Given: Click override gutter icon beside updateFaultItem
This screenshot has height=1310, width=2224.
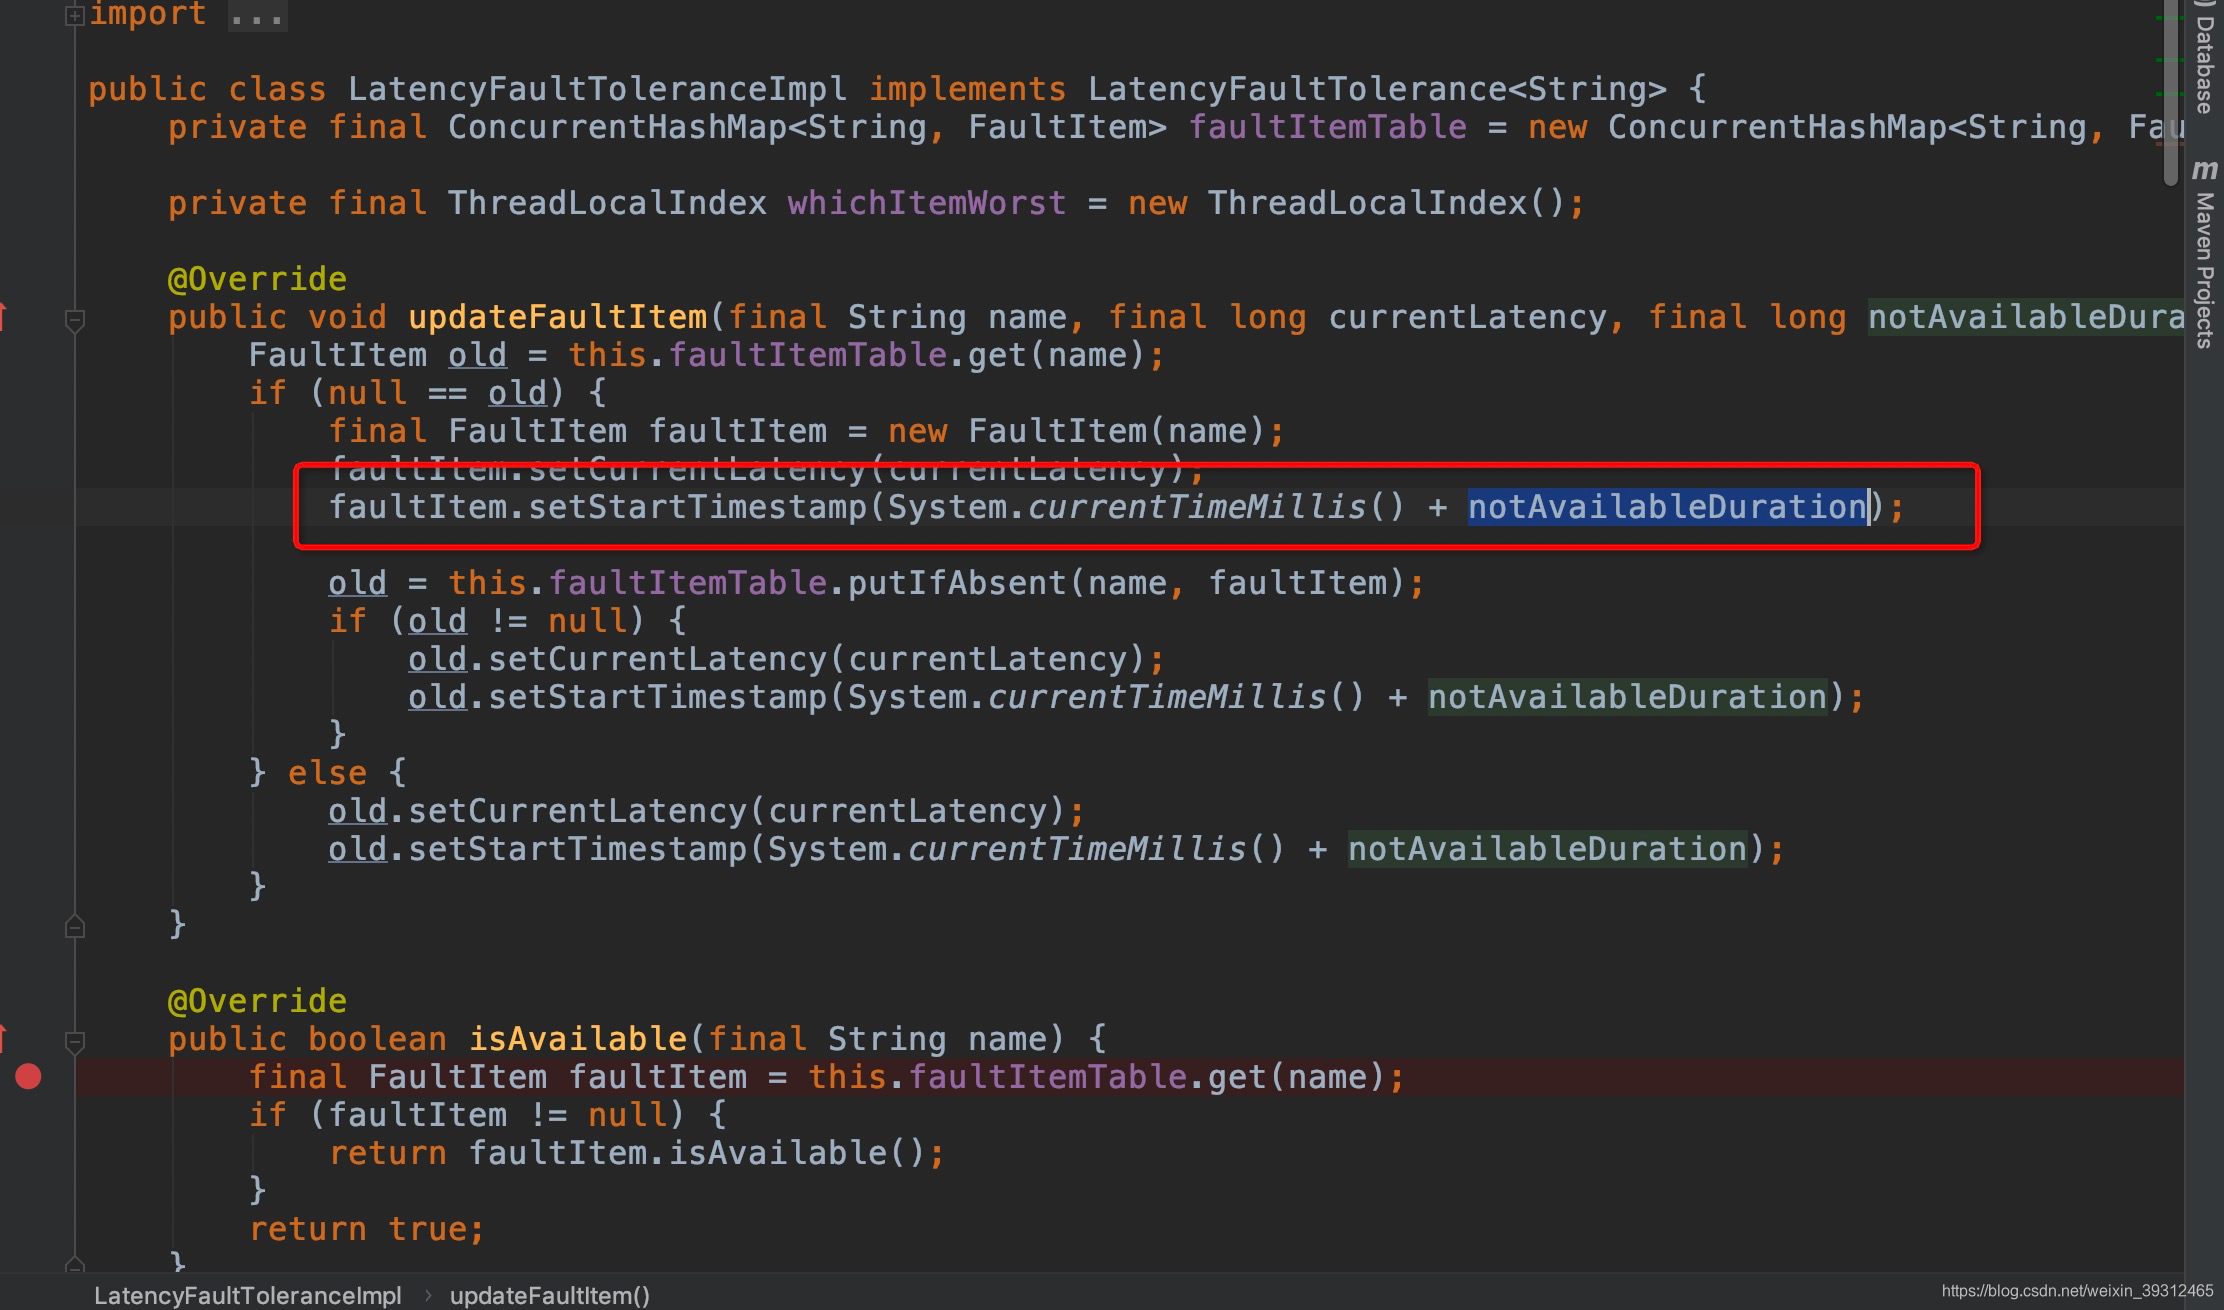Looking at the screenshot, I should pos(4,316).
